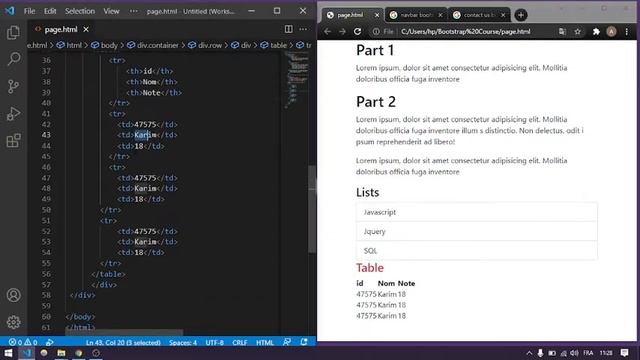The image size is (640, 360).
Task: Select the page.html editor tab
Action: (x=61, y=29)
